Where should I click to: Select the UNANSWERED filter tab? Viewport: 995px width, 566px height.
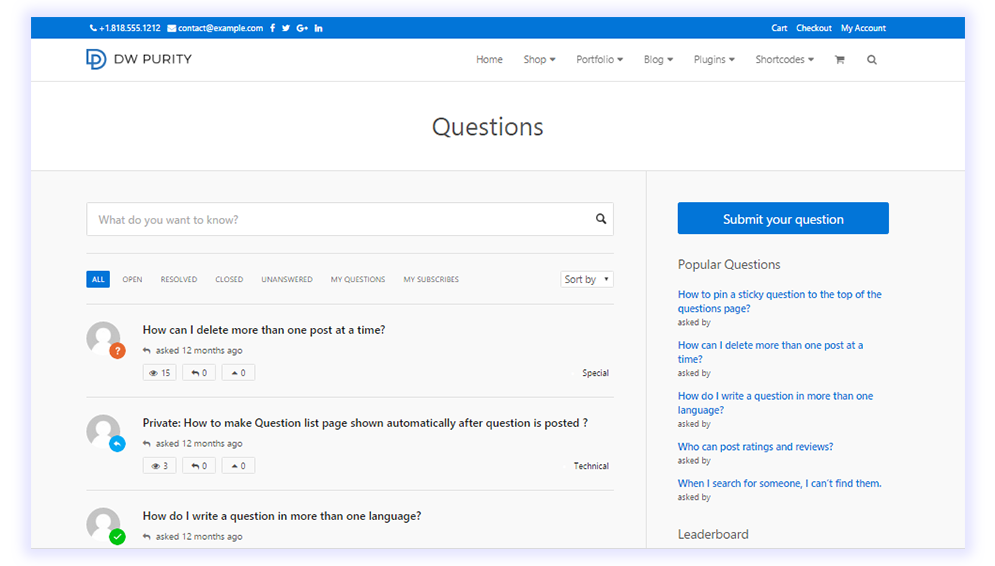tap(287, 279)
